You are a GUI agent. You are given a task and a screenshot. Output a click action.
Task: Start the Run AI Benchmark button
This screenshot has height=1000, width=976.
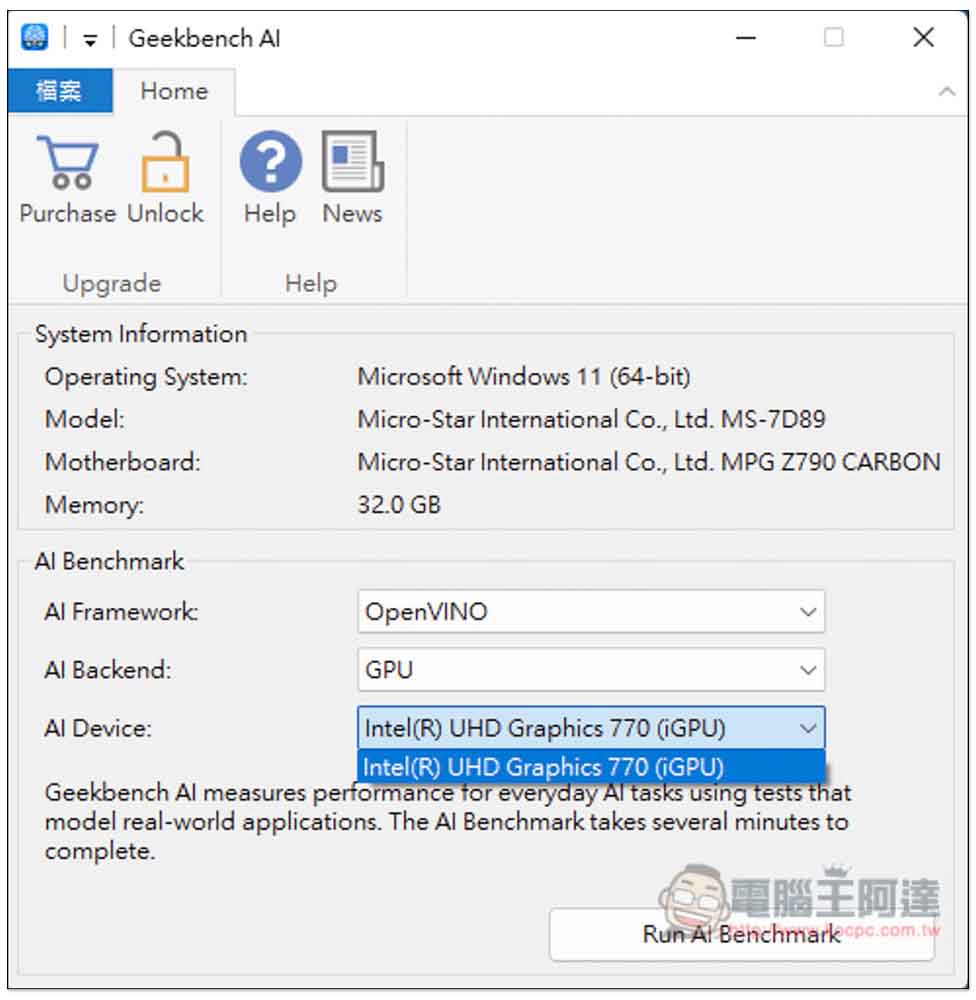[741, 934]
